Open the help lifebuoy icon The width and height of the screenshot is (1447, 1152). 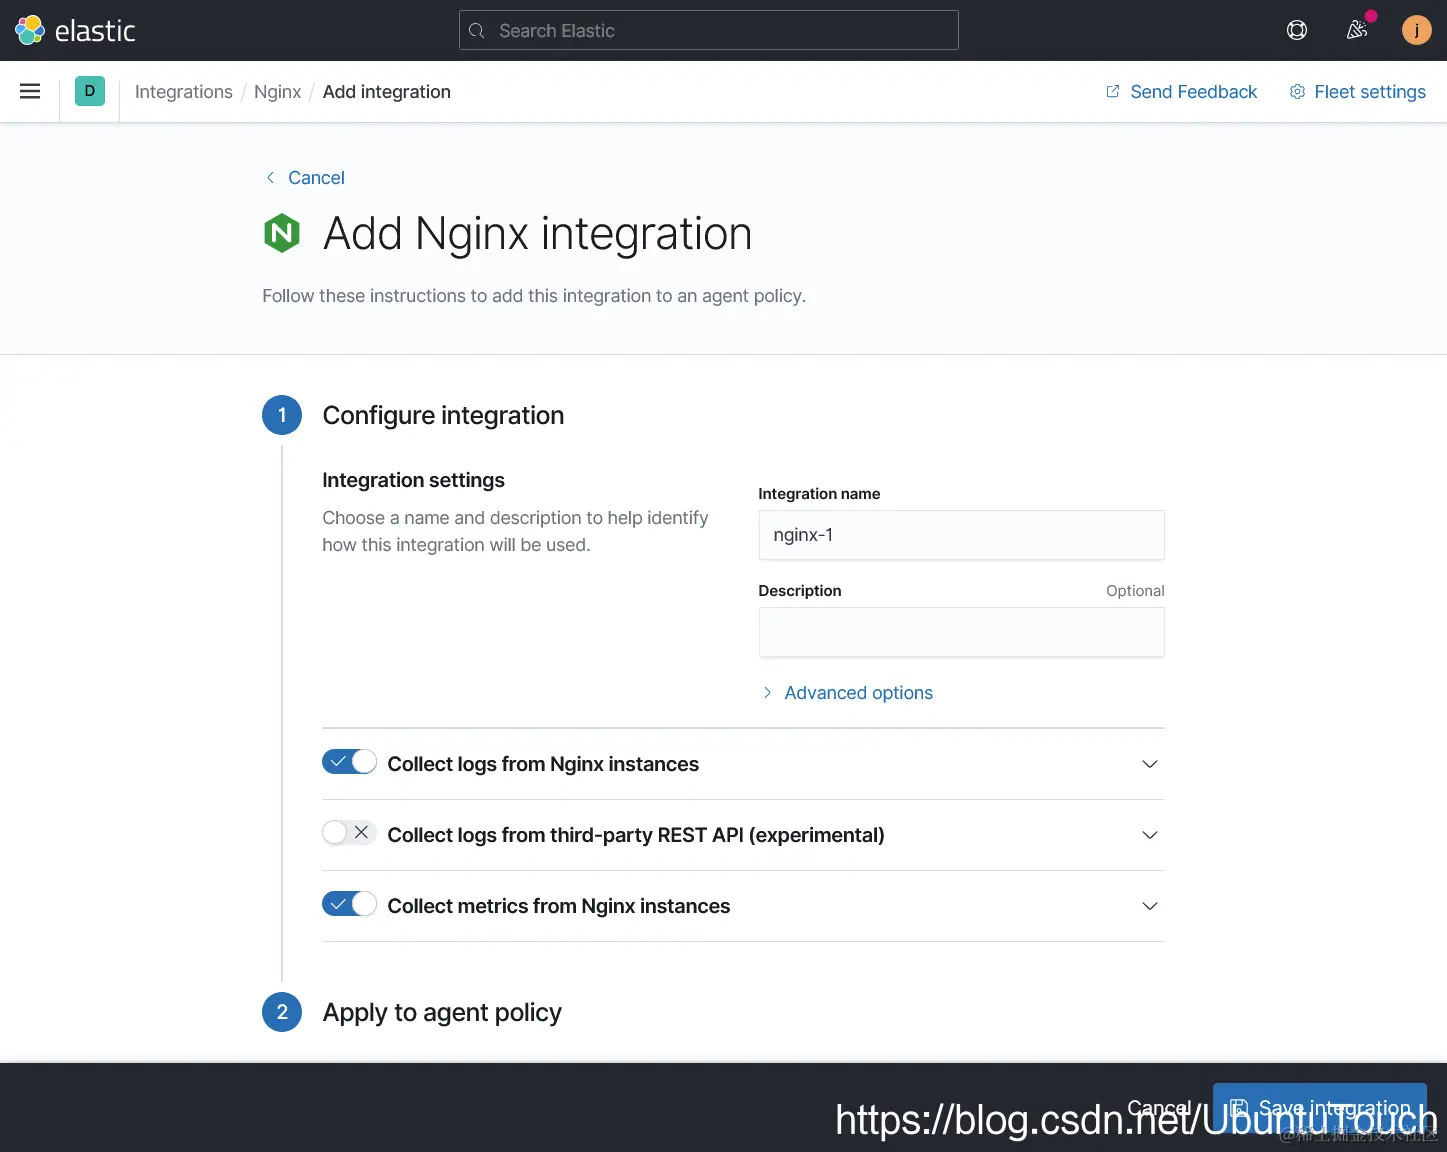[x=1297, y=30]
